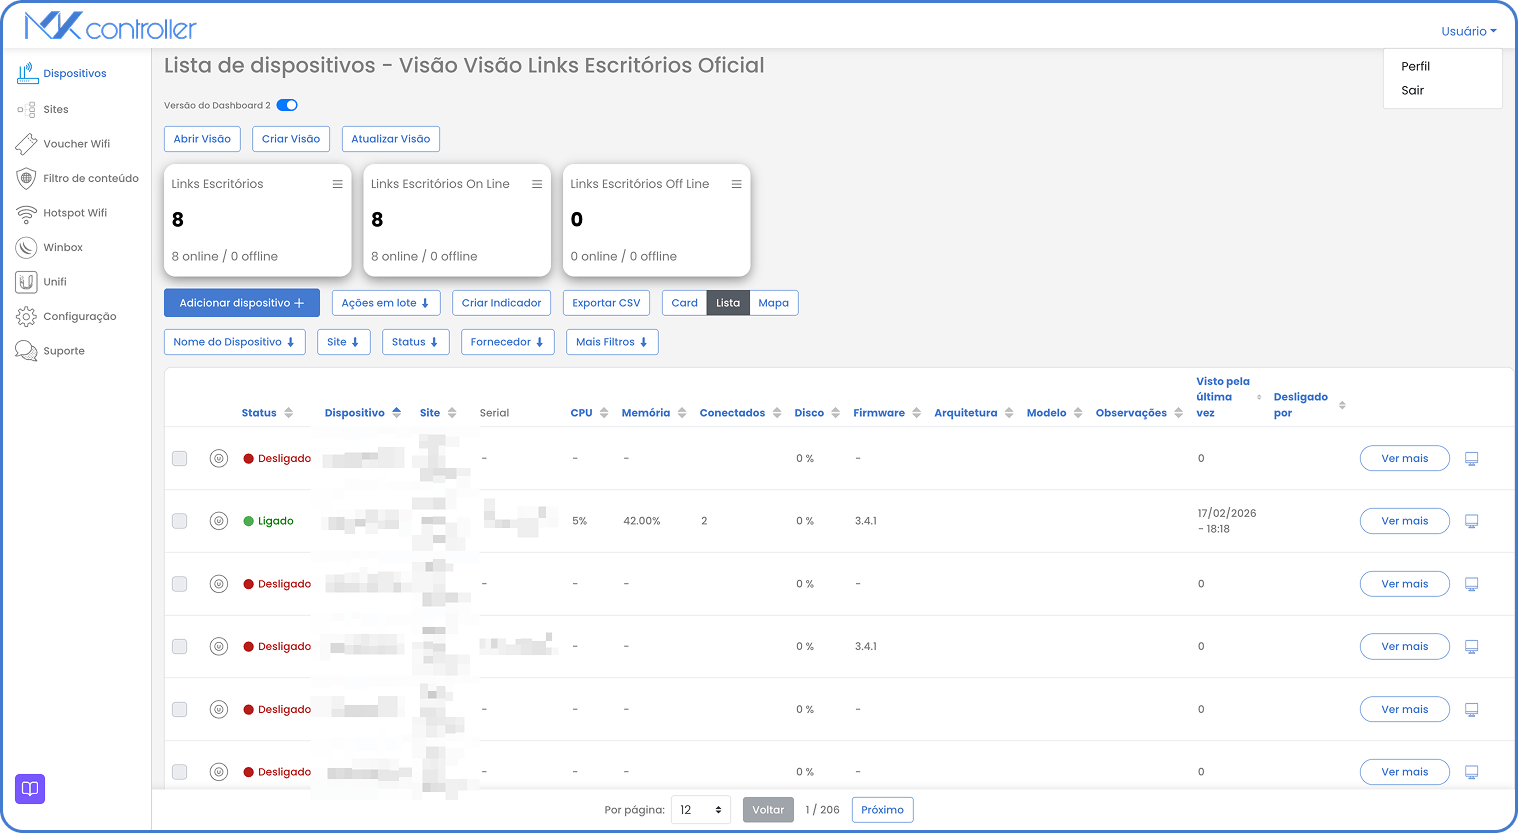The image size is (1518, 833).
Task: Click Exportar CSV to download data
Action: (x=606, y=302)
